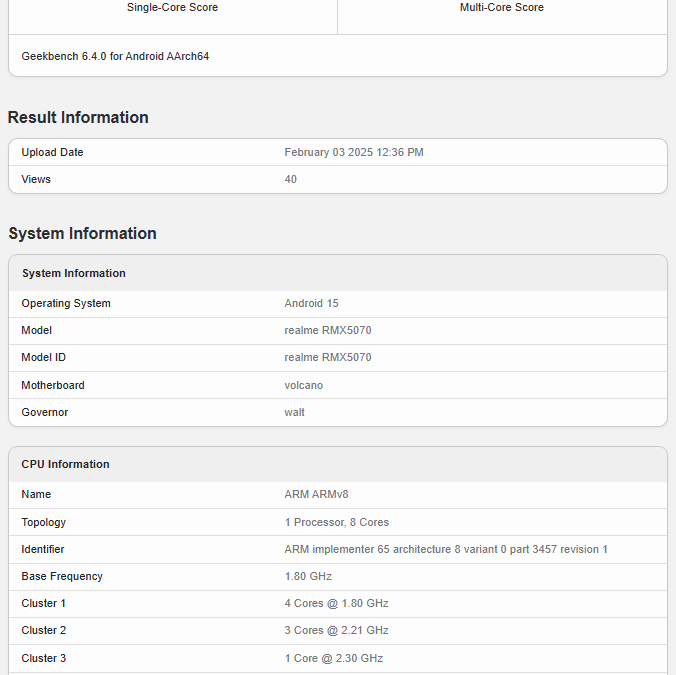Click Cluster 2 value 3 Cores @ 2.21 GHz
This screenshot has height=675, width=676.
point(336,630)
